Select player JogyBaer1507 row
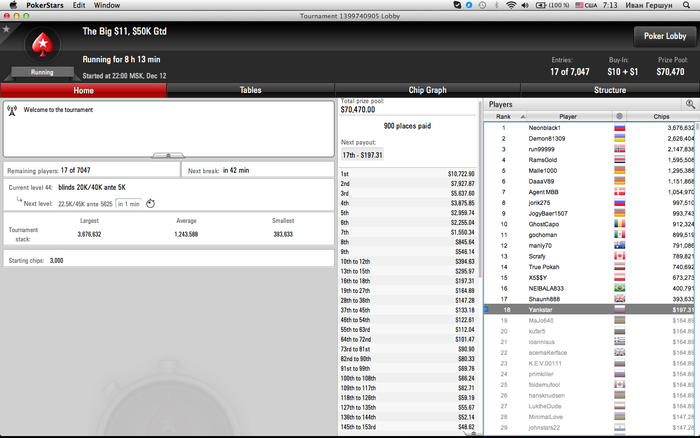This screenshot has width=700, height=438. pos(589,213)
